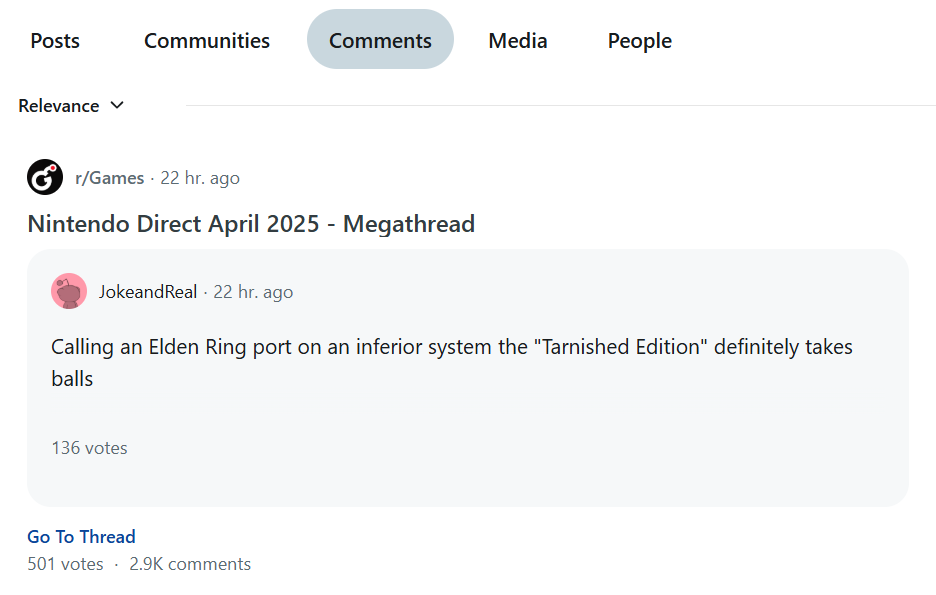This screenshot has width=936, height=595.
Task: Open the Nintendo Direct April 2025 Megathread title
Action: click(x=251, y=224)
